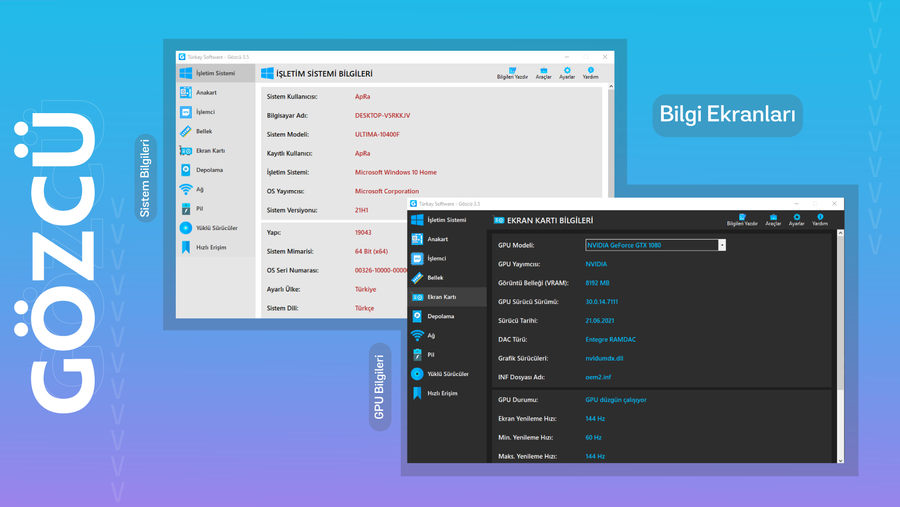
Task: Click Türkçe system language value
Action: (x=364, y=308)
